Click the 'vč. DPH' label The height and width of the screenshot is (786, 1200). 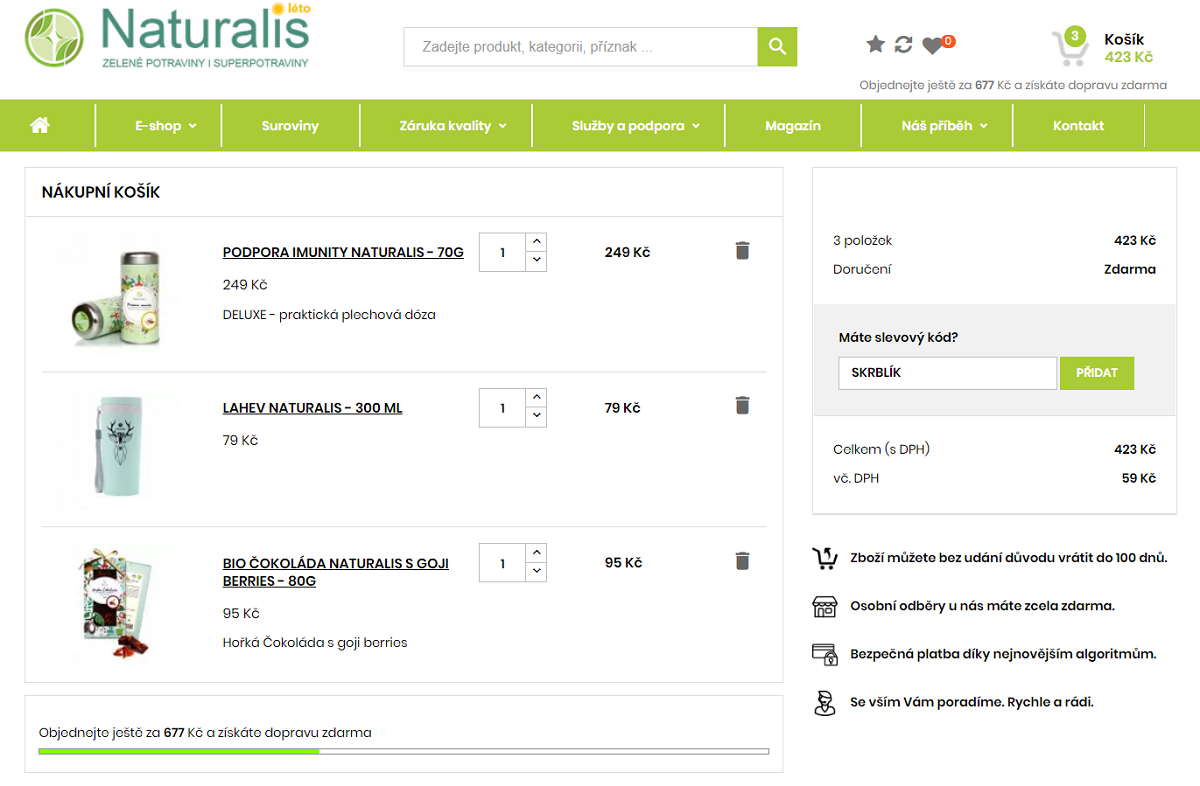point(856,478)
